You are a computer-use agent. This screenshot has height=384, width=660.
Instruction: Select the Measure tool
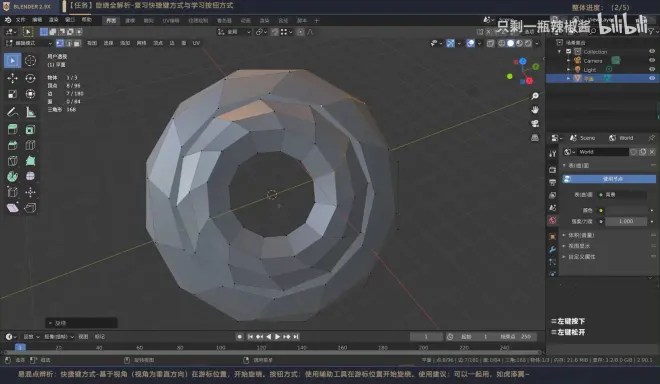tap(30, 112)
